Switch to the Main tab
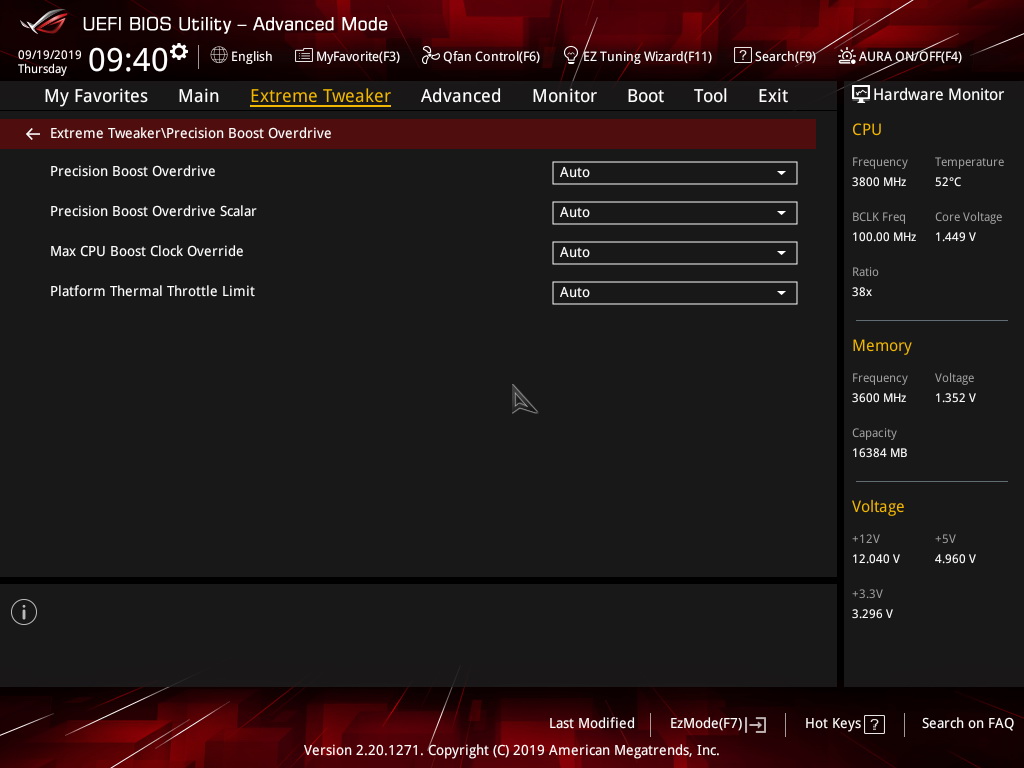 (x=199, y=96)
